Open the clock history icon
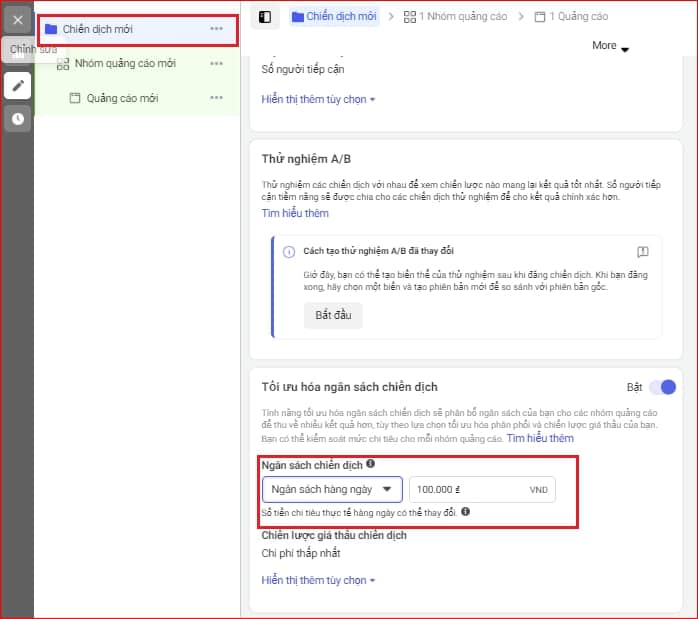Viewport: 698px width, 619px height. coord(17,119)
